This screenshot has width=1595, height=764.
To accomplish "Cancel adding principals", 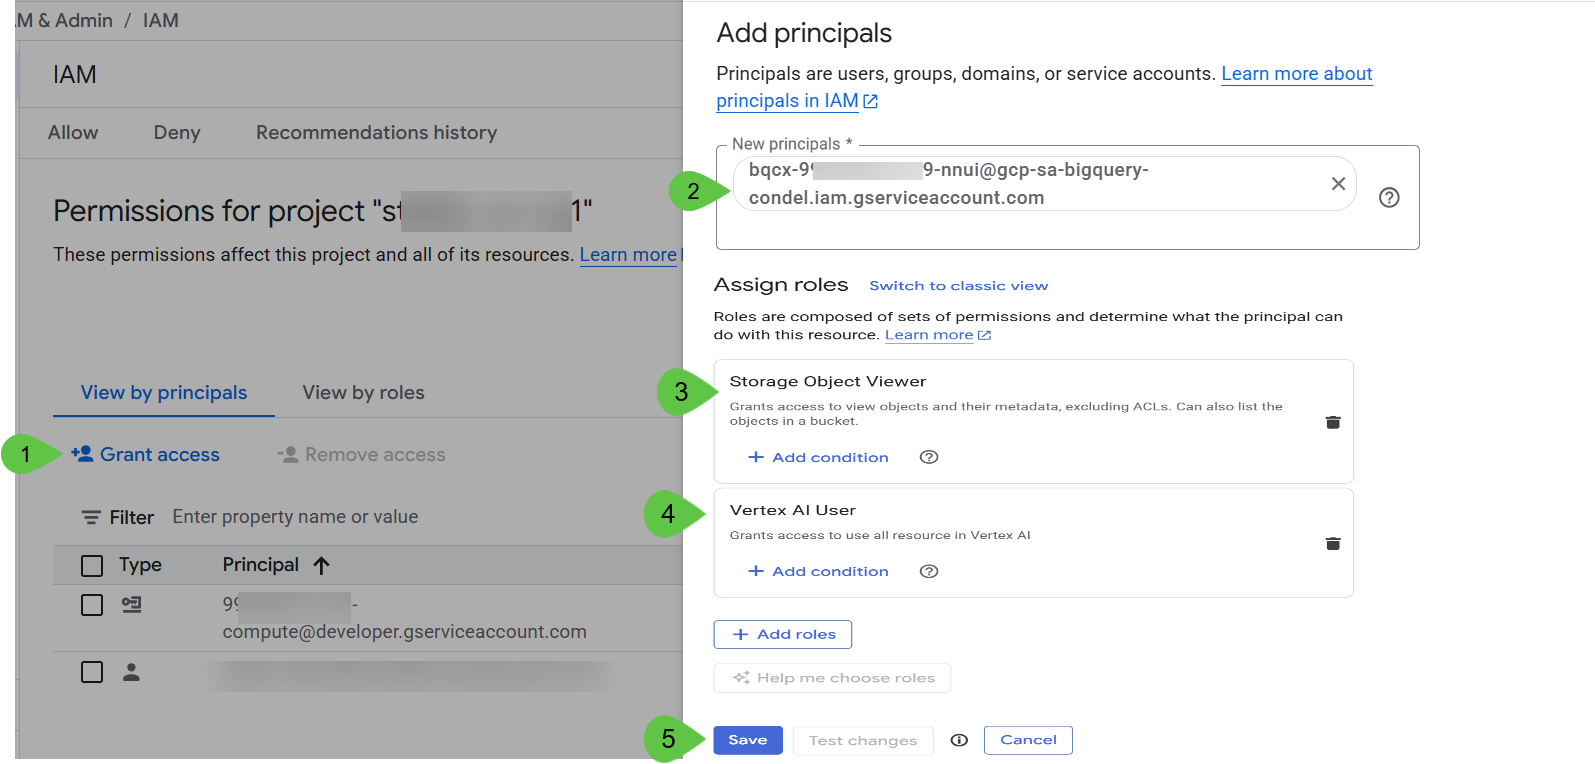I will tap(1028, 740).
